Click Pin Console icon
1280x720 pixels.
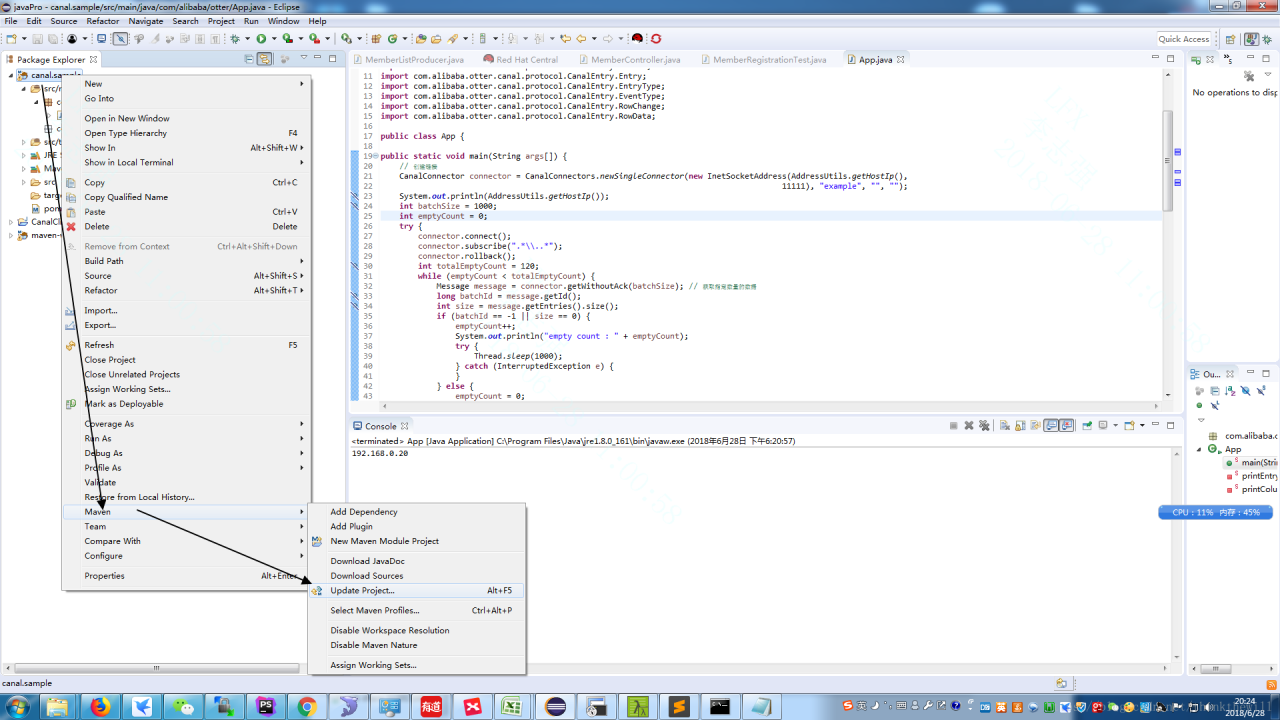click(1087, 425)
